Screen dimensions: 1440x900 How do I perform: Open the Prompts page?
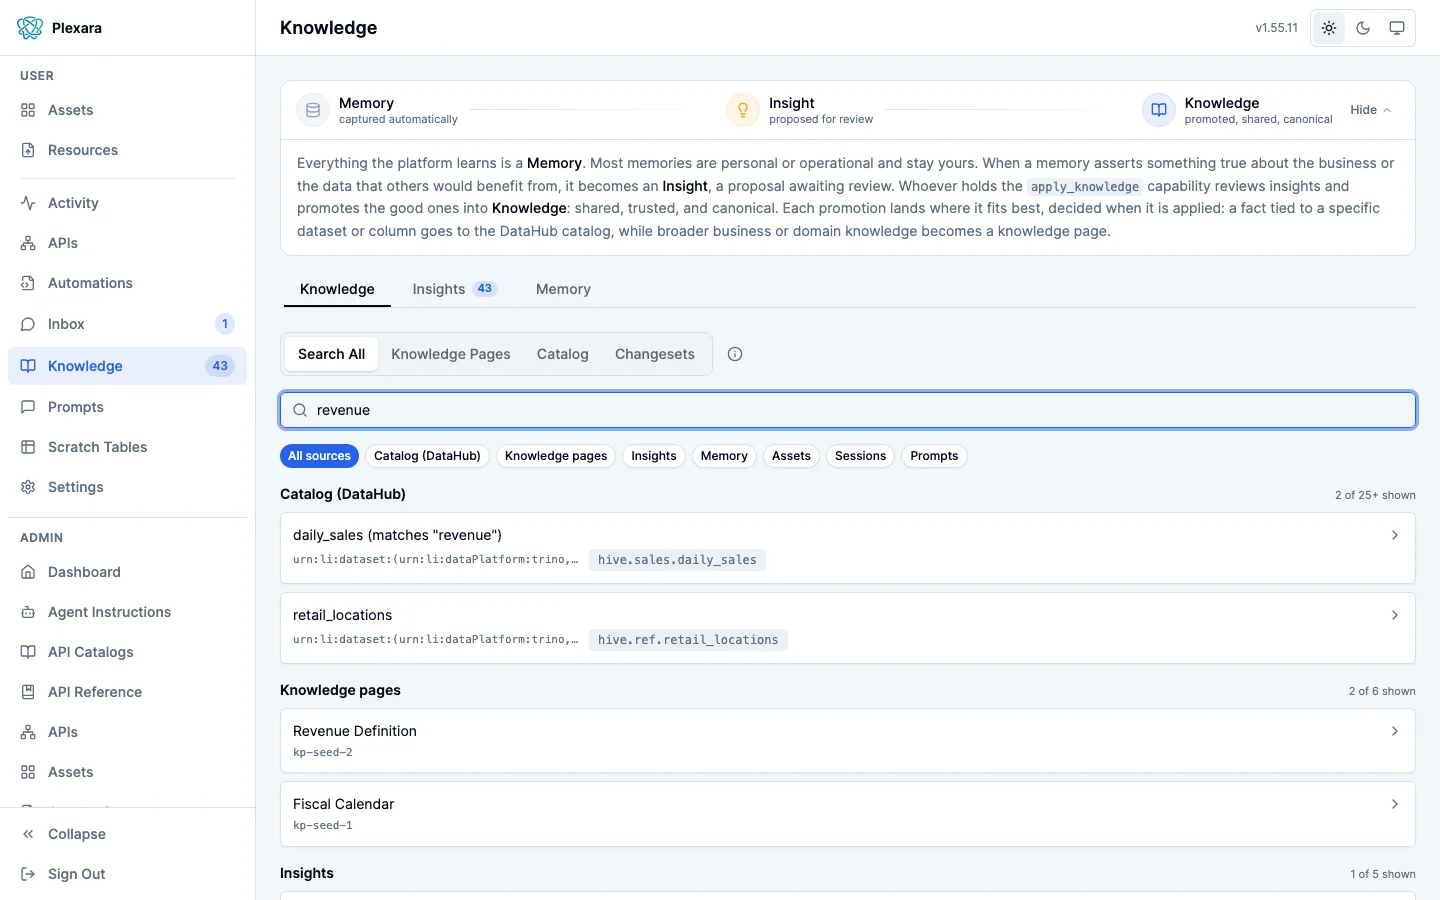pos(127,407)
